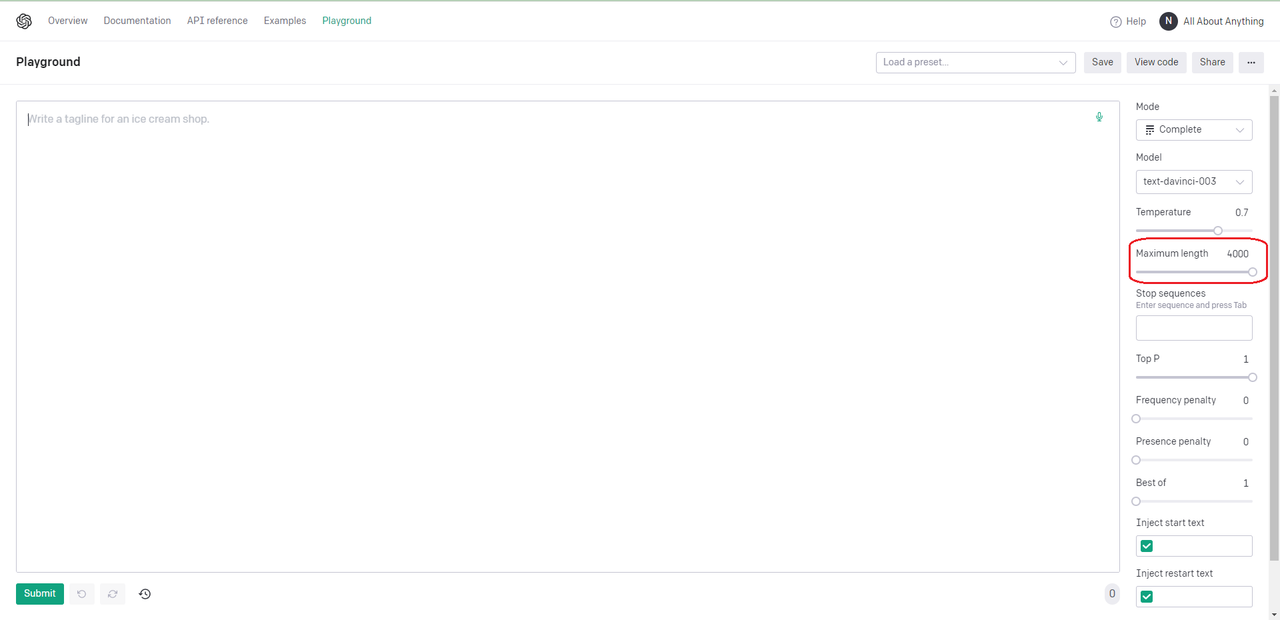Image resolution: width=1280 pixels, height=620 pixels.
Task: Toggle the Inject restart text checkbox
Action: pos(1147,597)
